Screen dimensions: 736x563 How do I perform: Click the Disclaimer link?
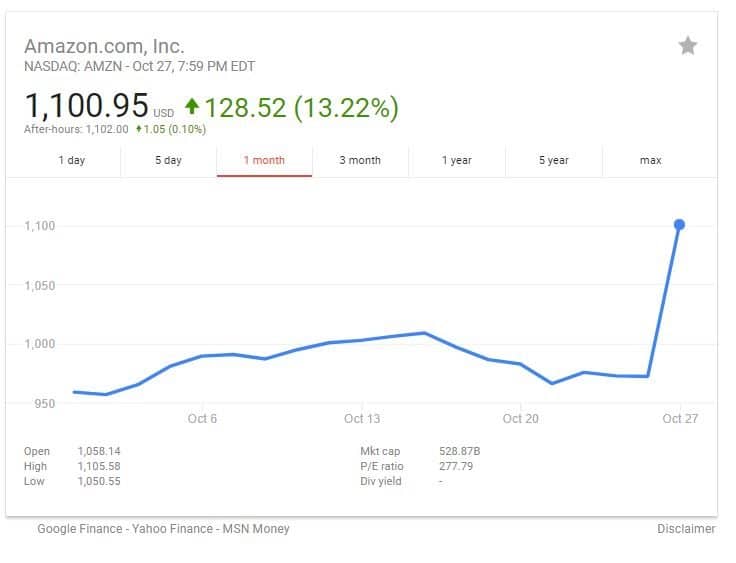pos(686,528)
